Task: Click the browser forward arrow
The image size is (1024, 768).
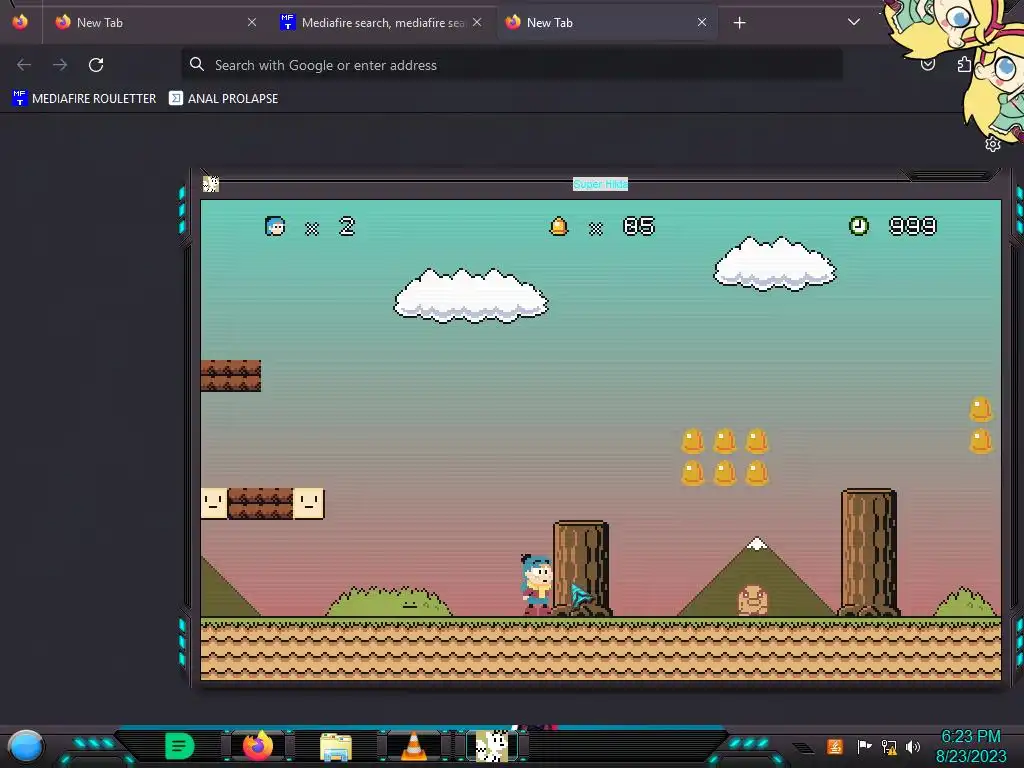Action: (x=60, y=65)
